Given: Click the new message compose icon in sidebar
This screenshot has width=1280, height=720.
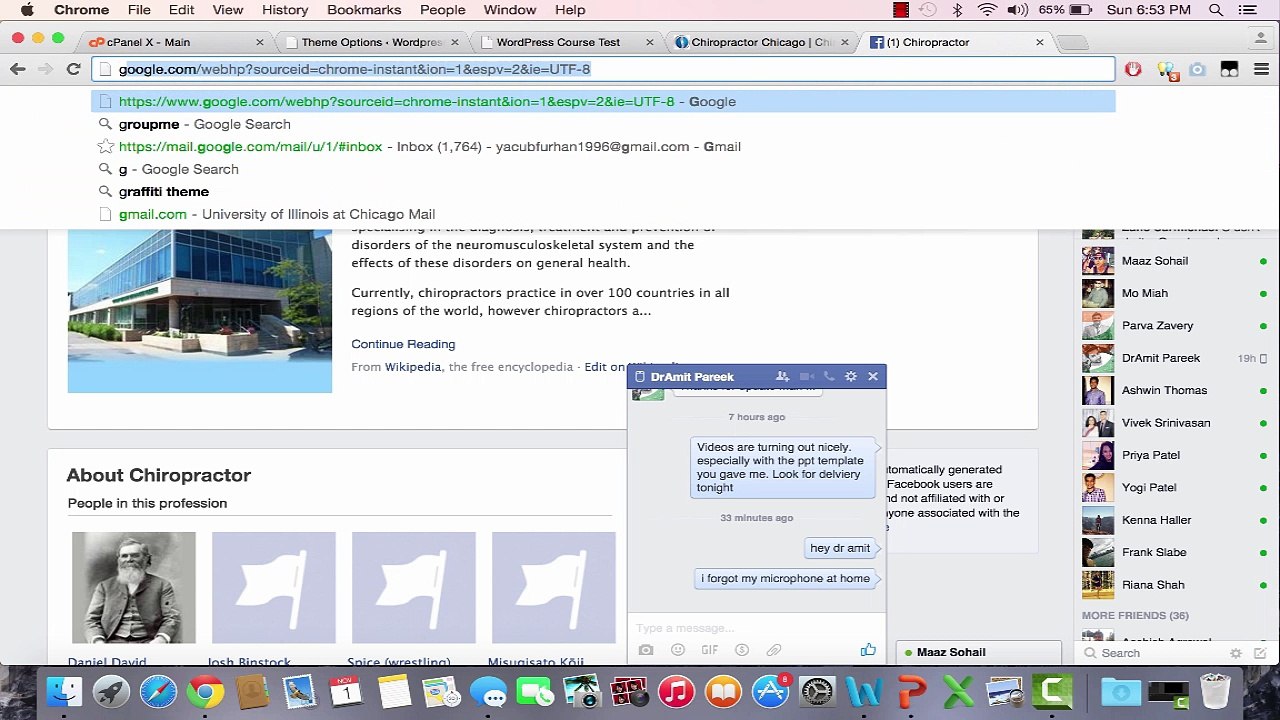Looking at the screenshot, I should click(1262, 653).
